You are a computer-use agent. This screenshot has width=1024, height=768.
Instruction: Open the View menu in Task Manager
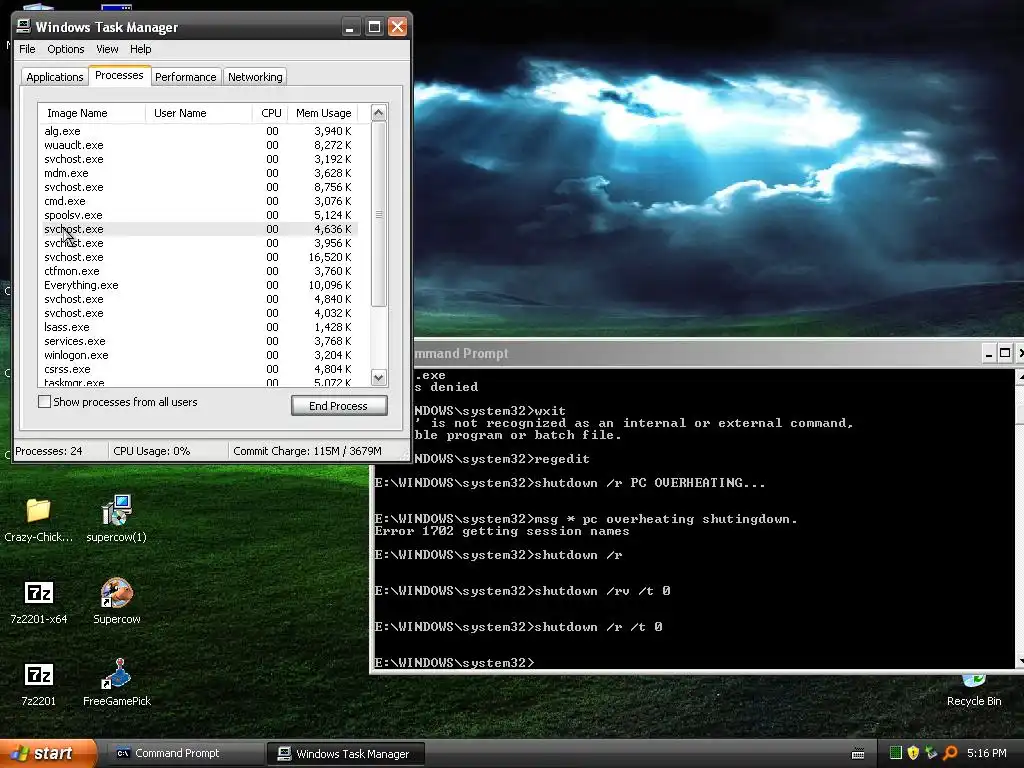coord(107,49)
